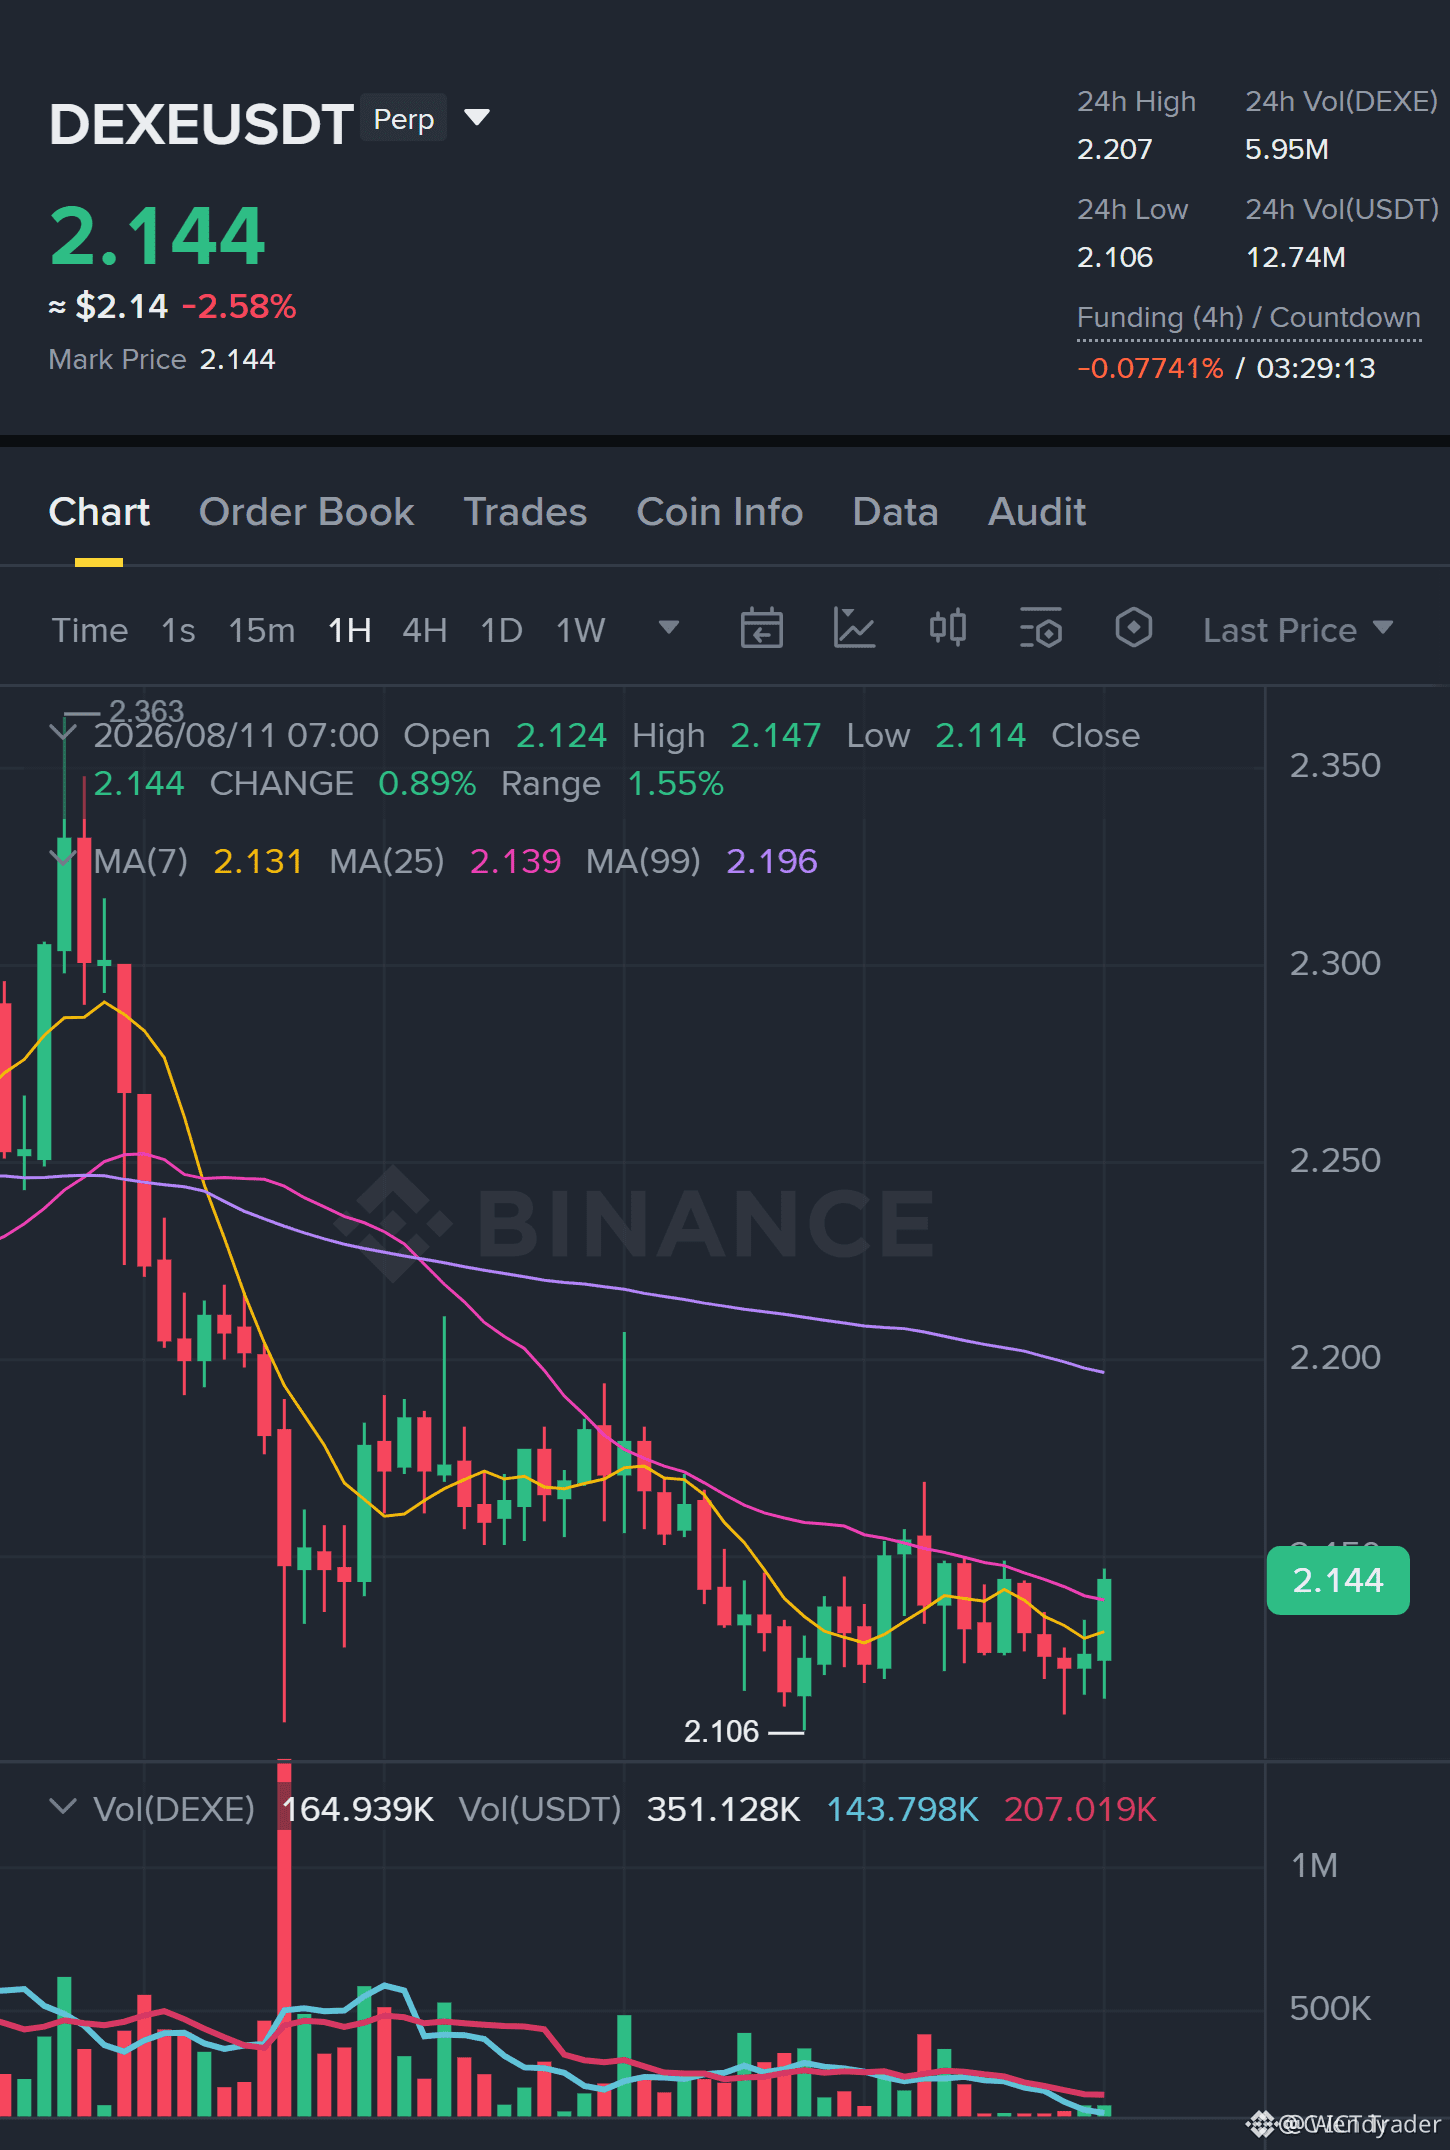Image resolution: width=1450 pixels, height=2150 pixels.
Task: Select the Time line chart interval
Action: click(x=90, y=630)
